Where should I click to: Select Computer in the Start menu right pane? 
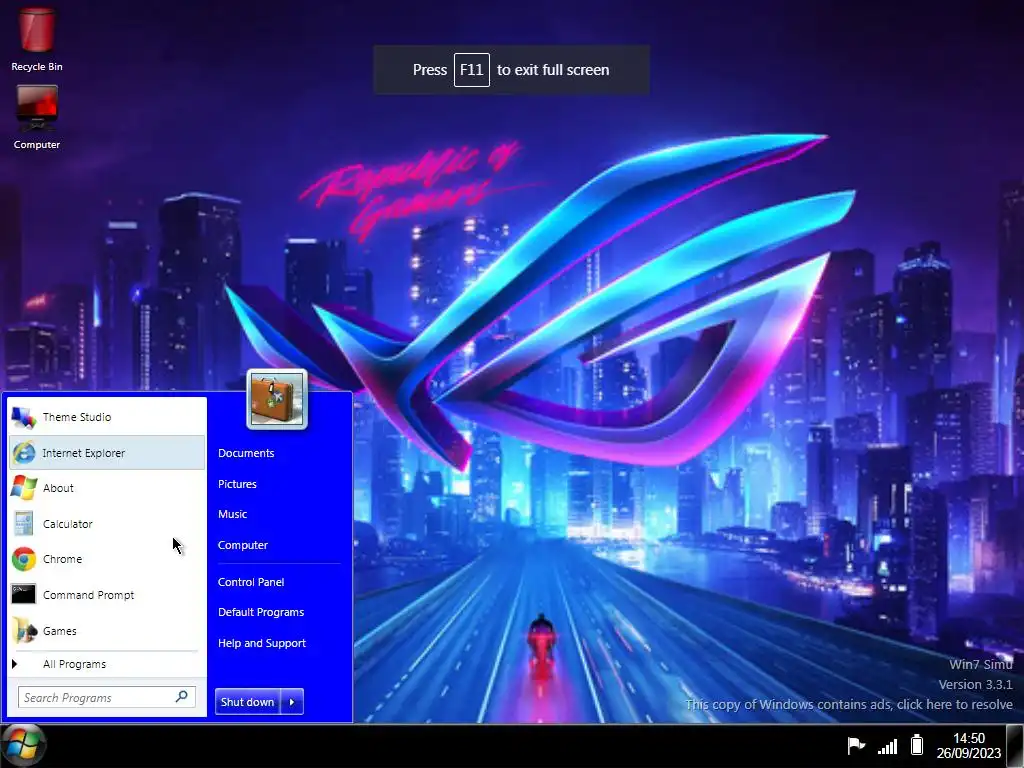[243, 545]
